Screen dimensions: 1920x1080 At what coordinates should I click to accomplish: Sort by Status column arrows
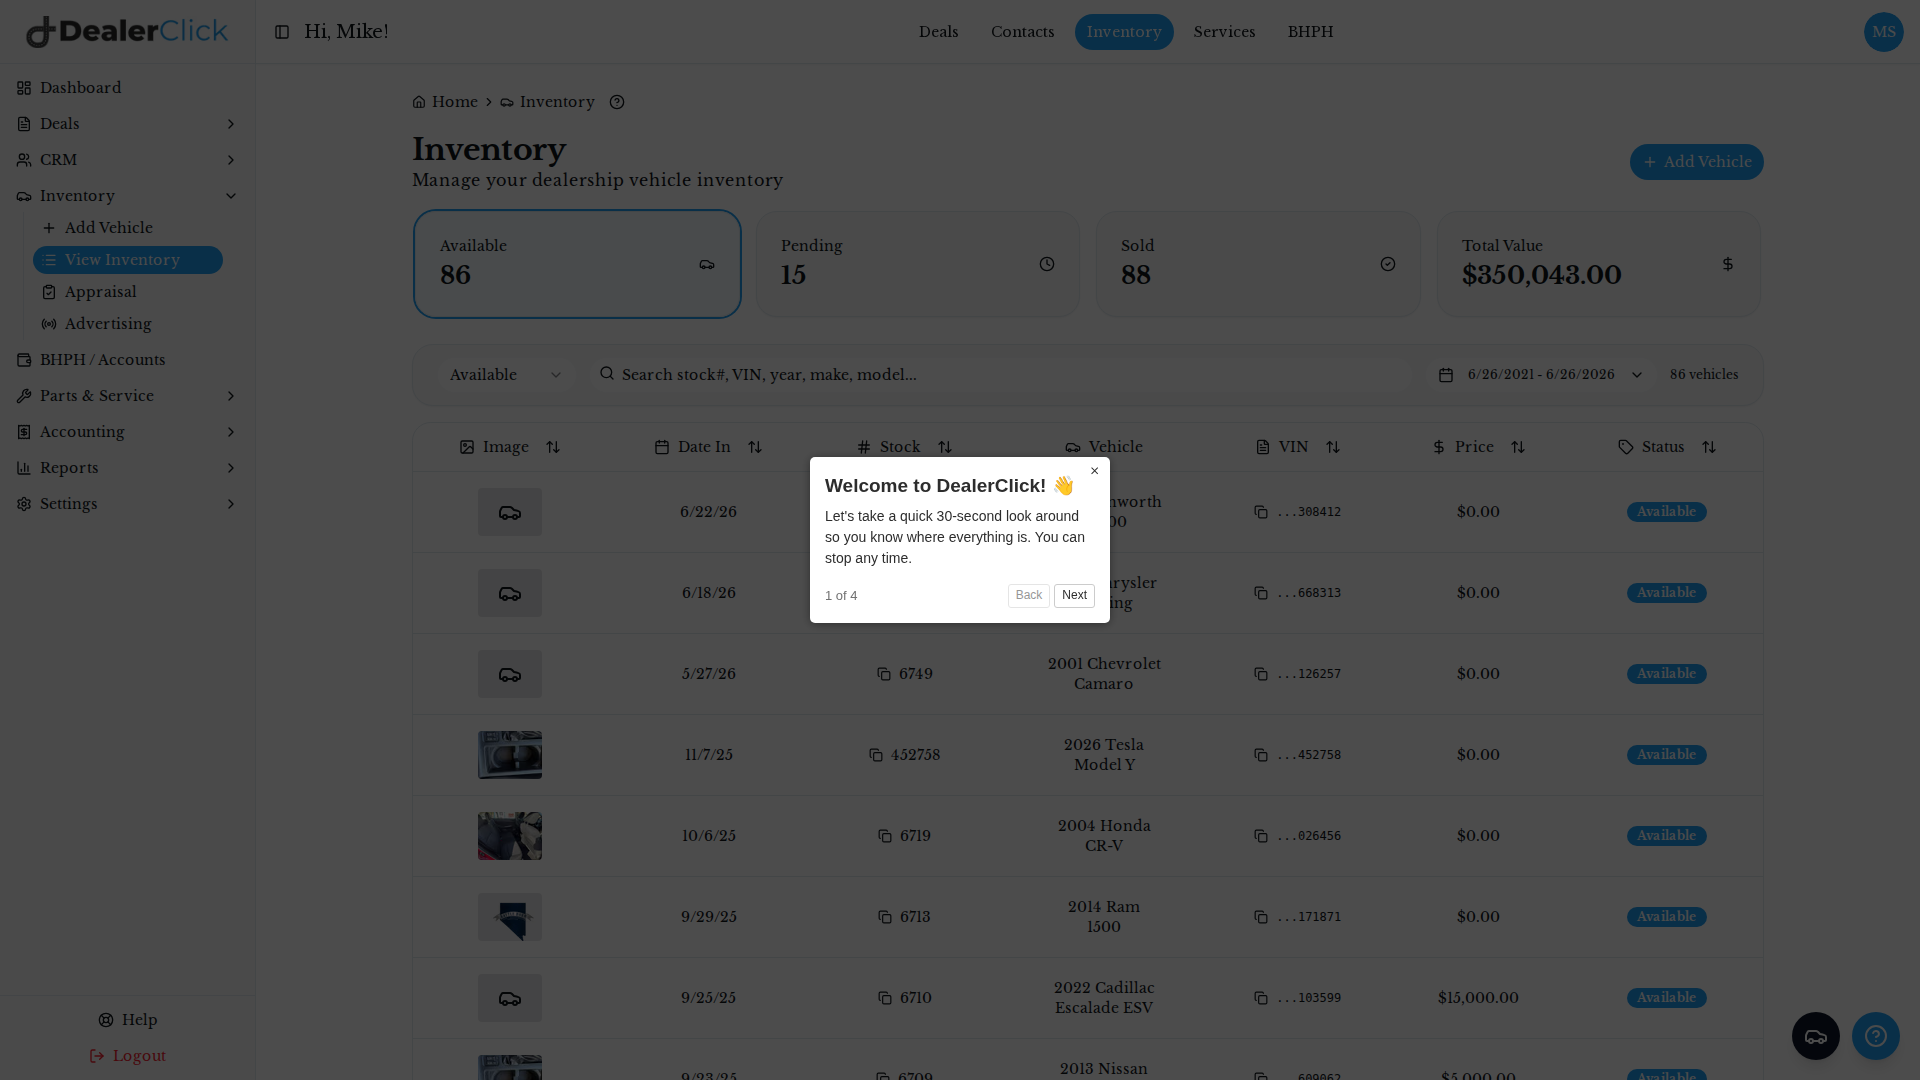[x=1709, y=447]
